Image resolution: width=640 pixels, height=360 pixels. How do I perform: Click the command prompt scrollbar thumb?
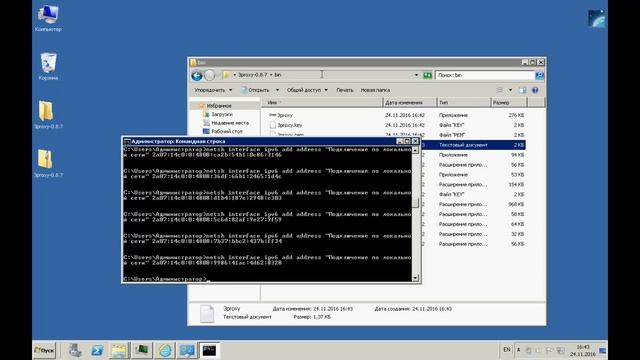(415, 202)
